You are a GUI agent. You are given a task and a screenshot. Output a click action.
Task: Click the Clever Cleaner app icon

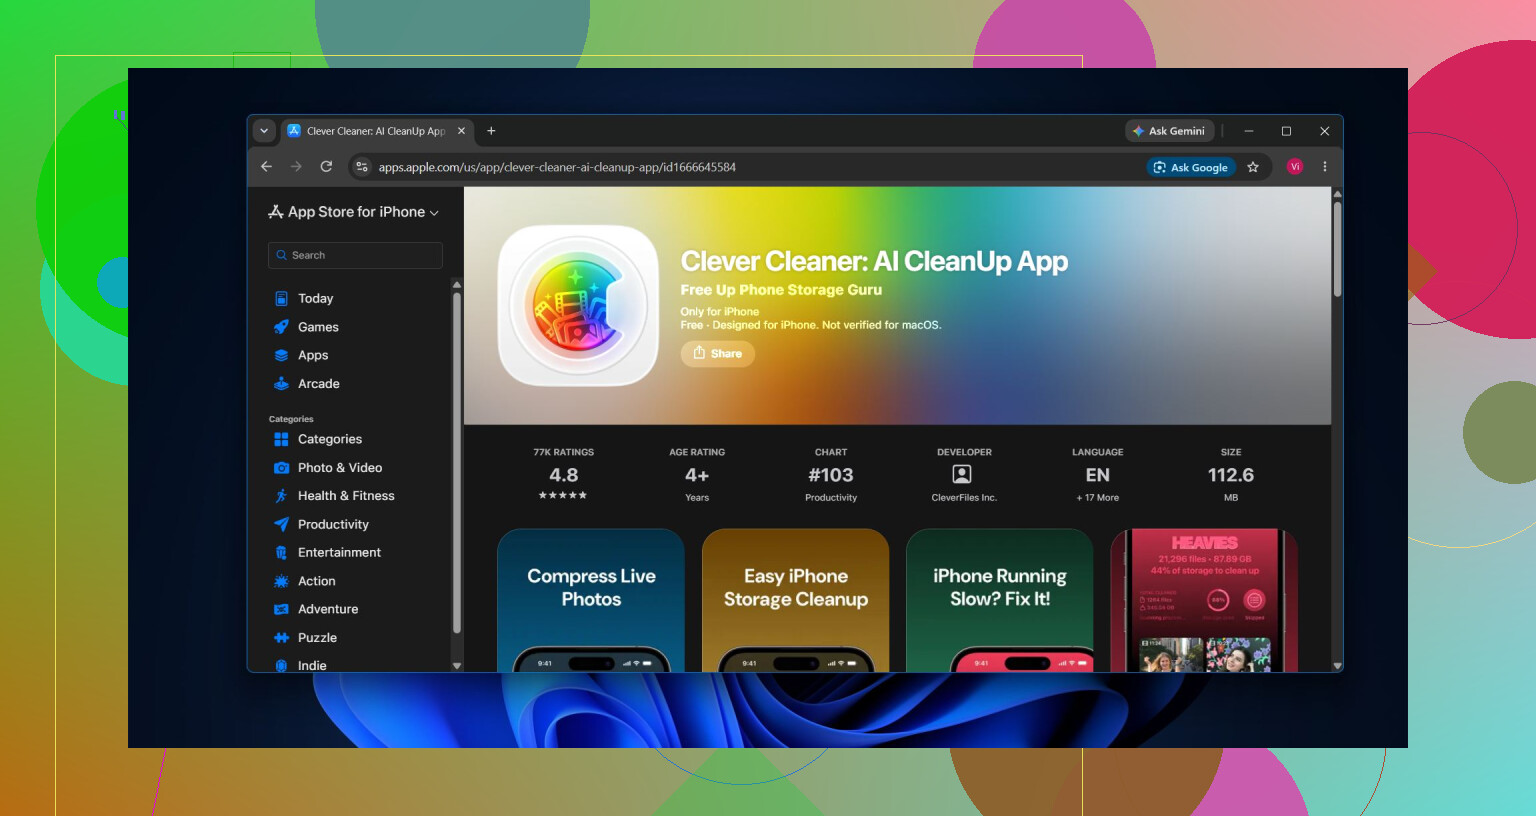[579, 305]
